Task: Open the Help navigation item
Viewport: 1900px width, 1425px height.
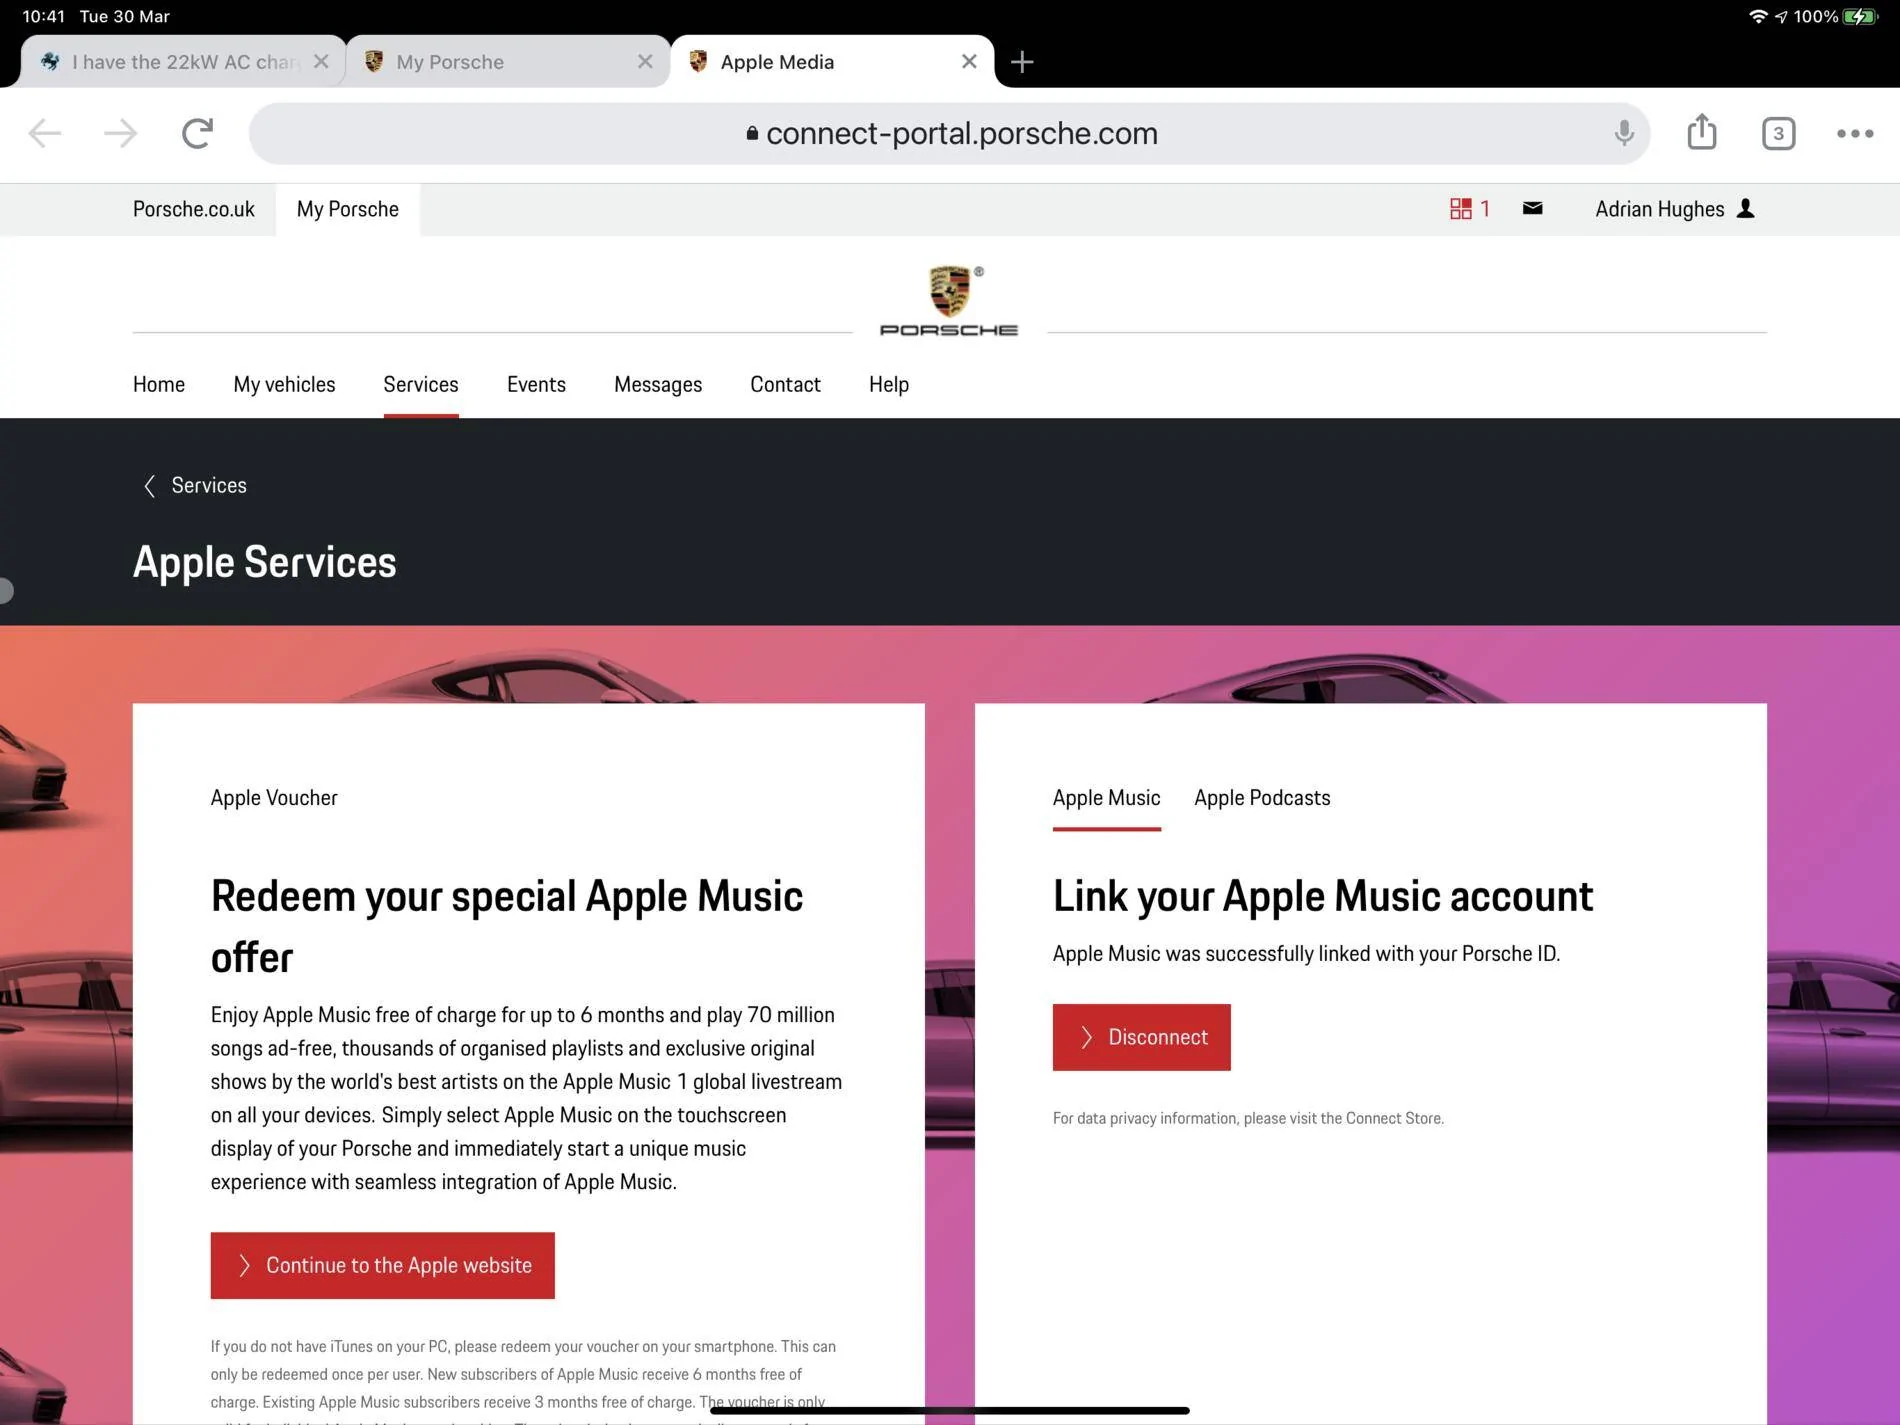Action: pyautogui.click(x=889, y=384)
